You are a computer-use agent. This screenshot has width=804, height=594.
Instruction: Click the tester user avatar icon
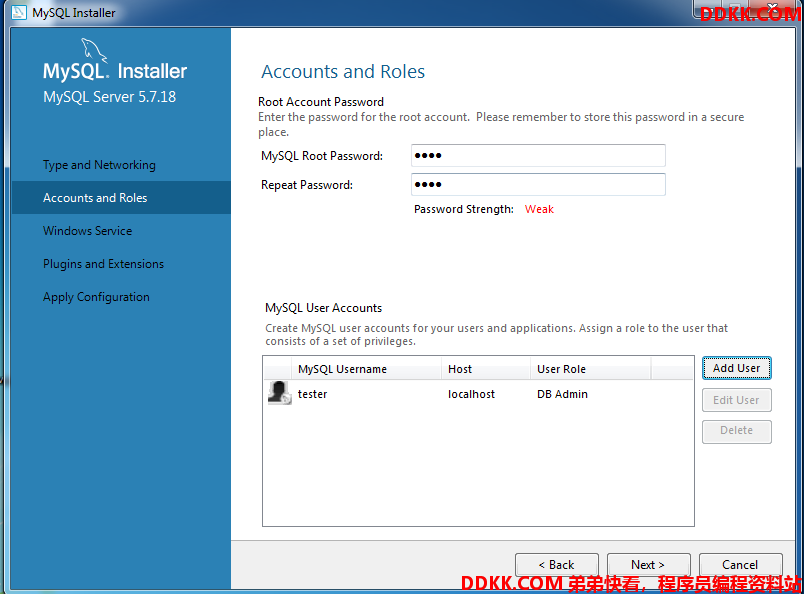tap(279, 393)
